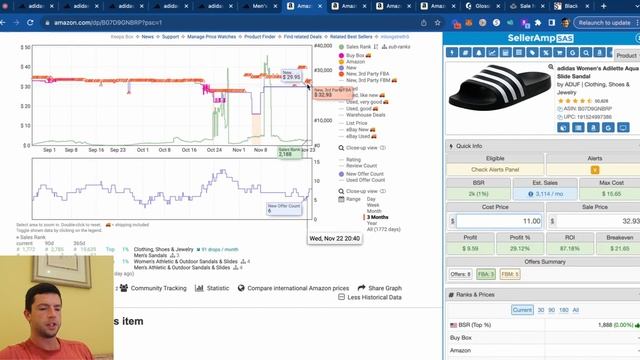The width and height of the screenshot is (640, 360).
Task: Toggle Warehouse Deals series in legend
Action: 362,115
